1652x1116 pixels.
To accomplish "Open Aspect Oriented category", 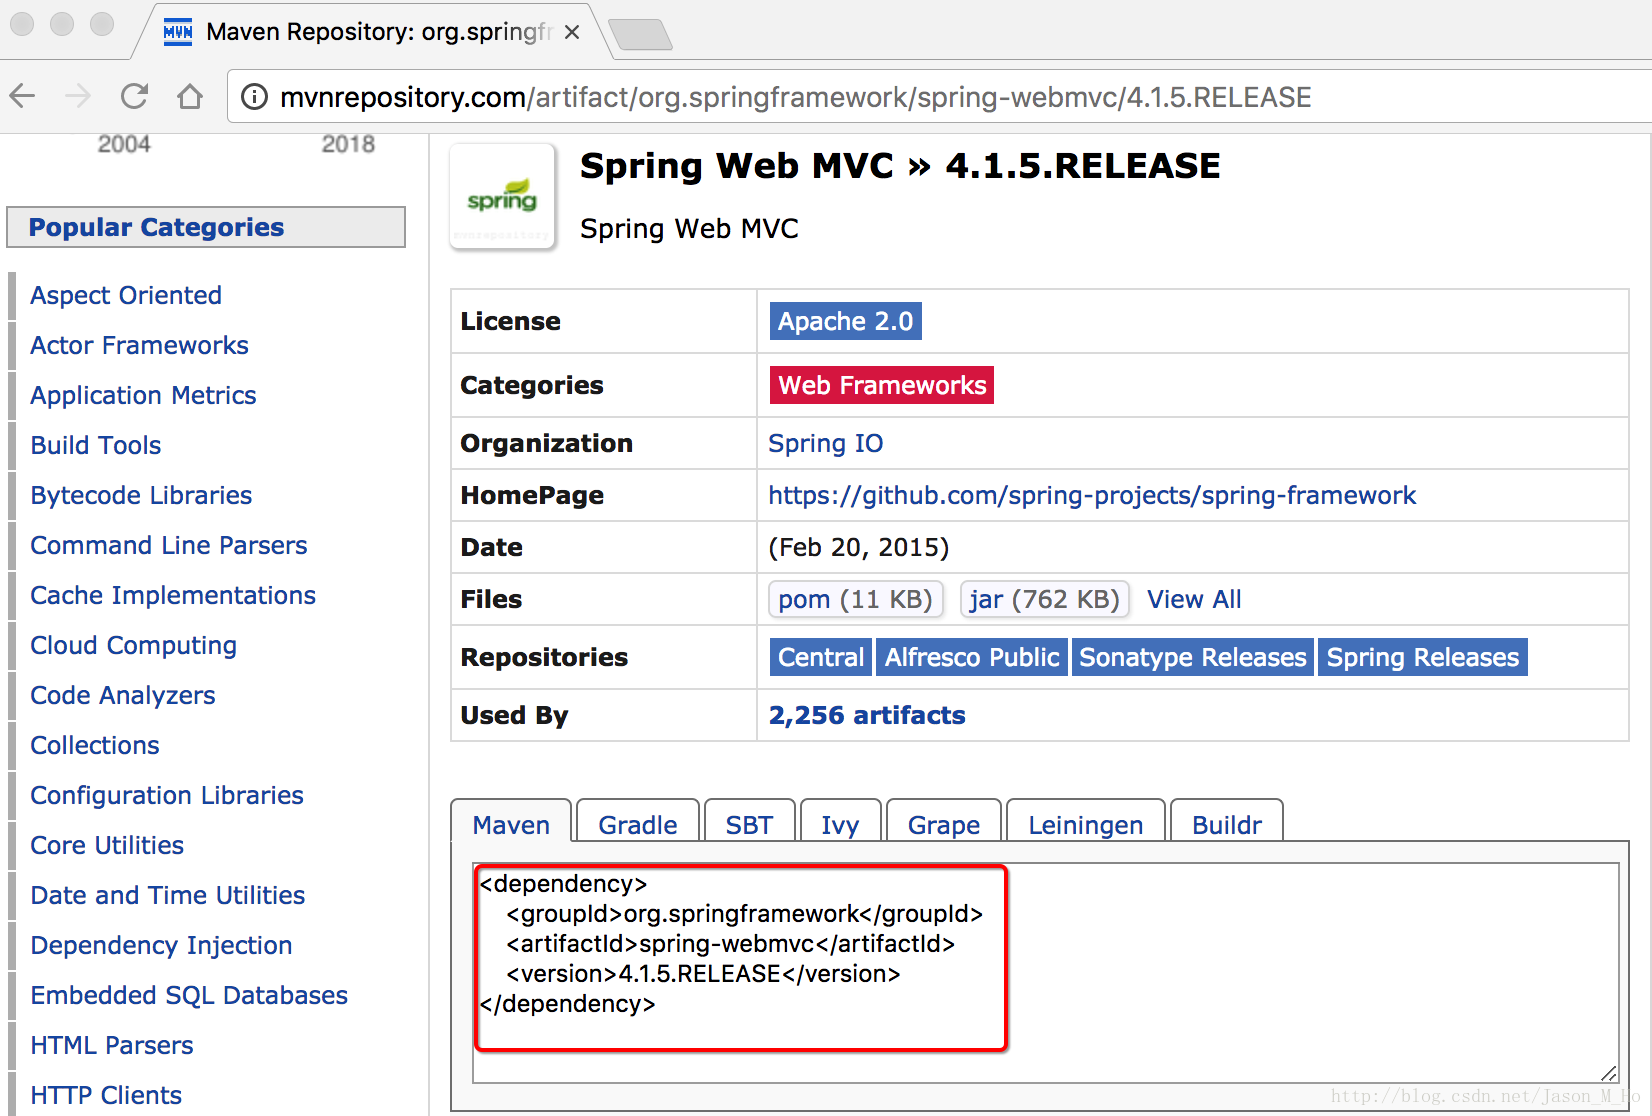I will pos(126,295).
